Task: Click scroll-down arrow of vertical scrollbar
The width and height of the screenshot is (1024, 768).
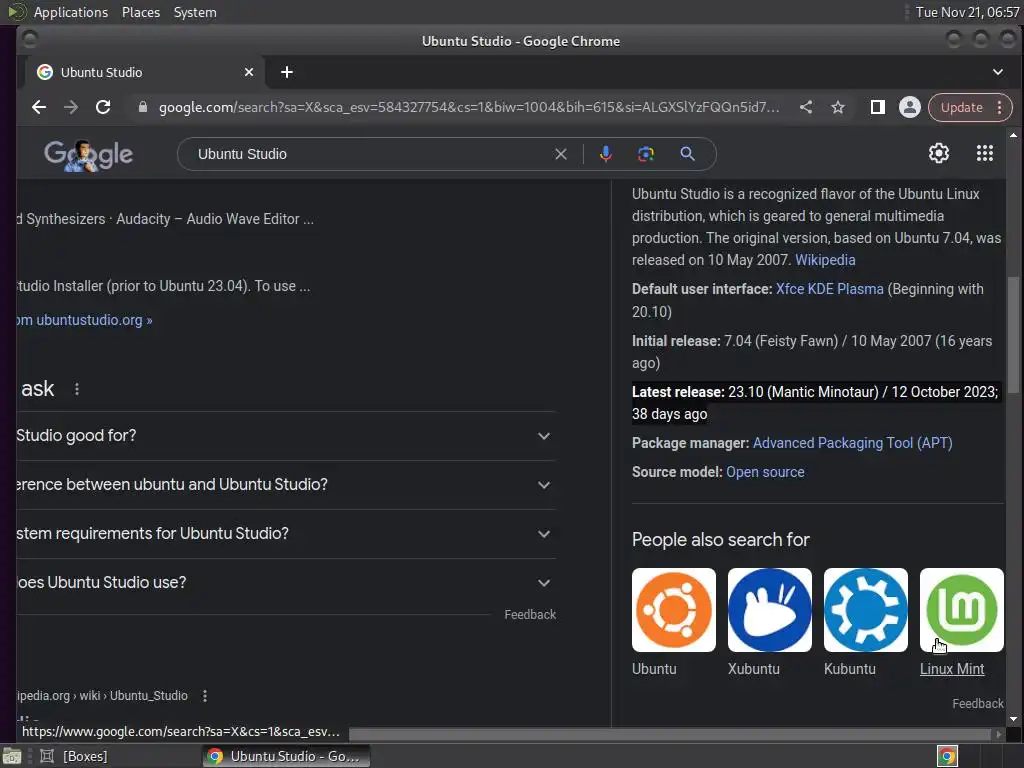Action: click(1013, 719)
